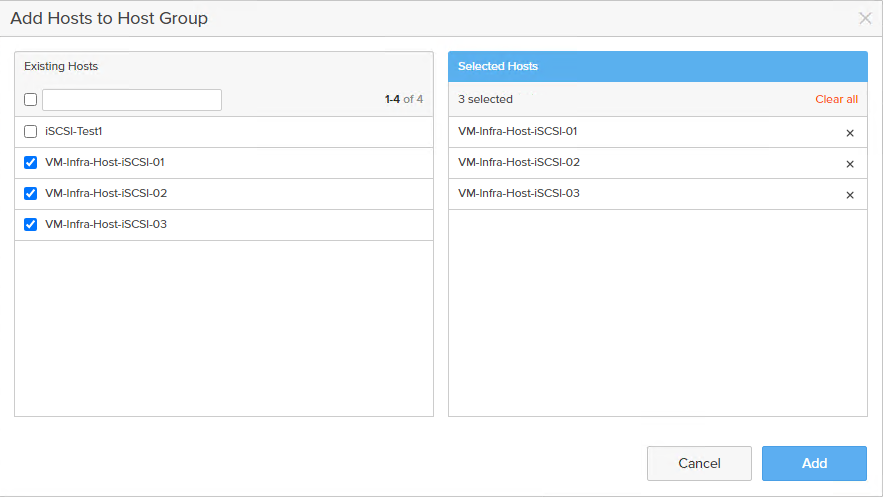Remove VM-Infra-Host-iSCSI-01 from Selected Hosts
Image resolution: width=883 pixels, height=497 pixels.
(x=850, y=133)
